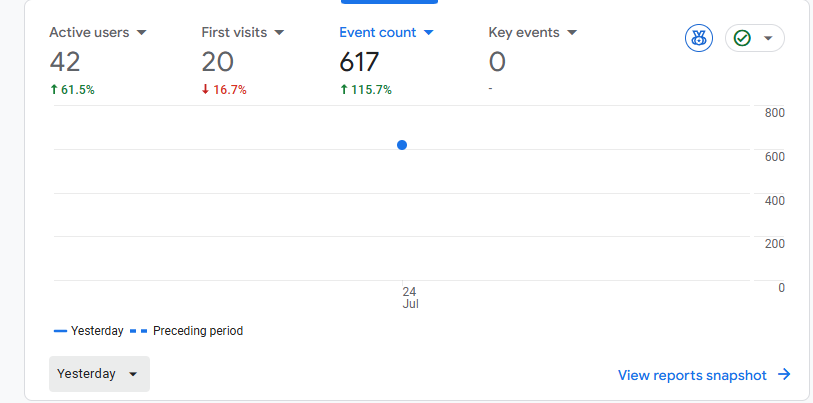
Task: Select the Active users value 42
Action: point(65,62)
